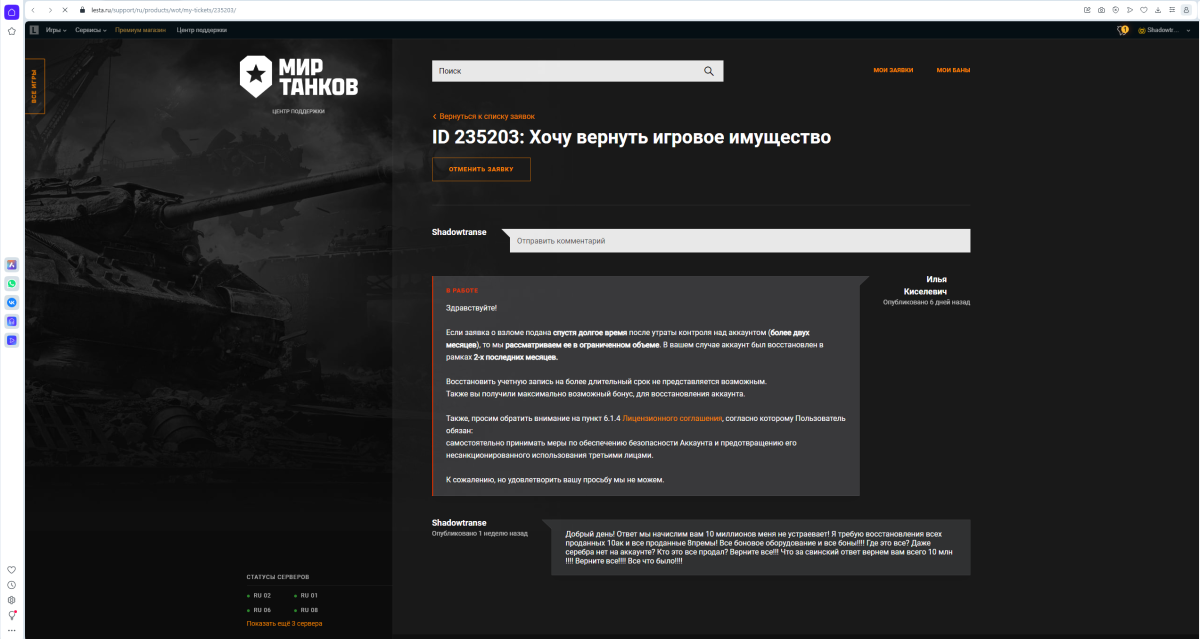This screenshot has height=639, width=1200.
Task: Click the RU 01 server status
Action: click(x=306, y=595)
